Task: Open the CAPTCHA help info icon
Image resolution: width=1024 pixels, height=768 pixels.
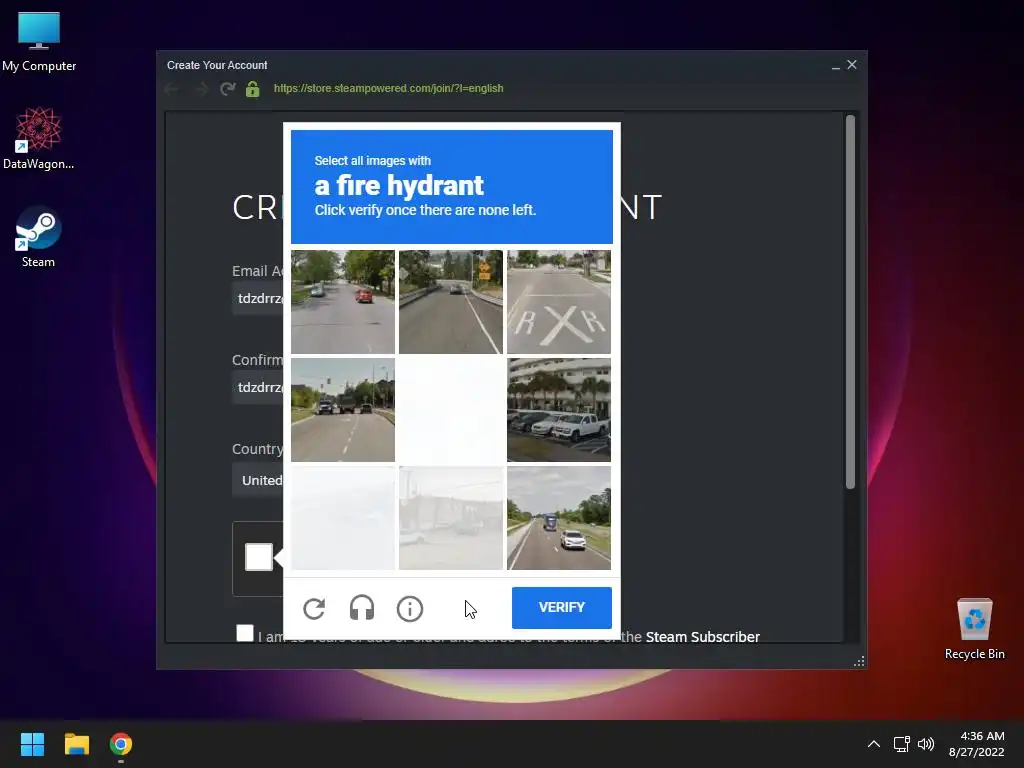Action: (410, 609)
